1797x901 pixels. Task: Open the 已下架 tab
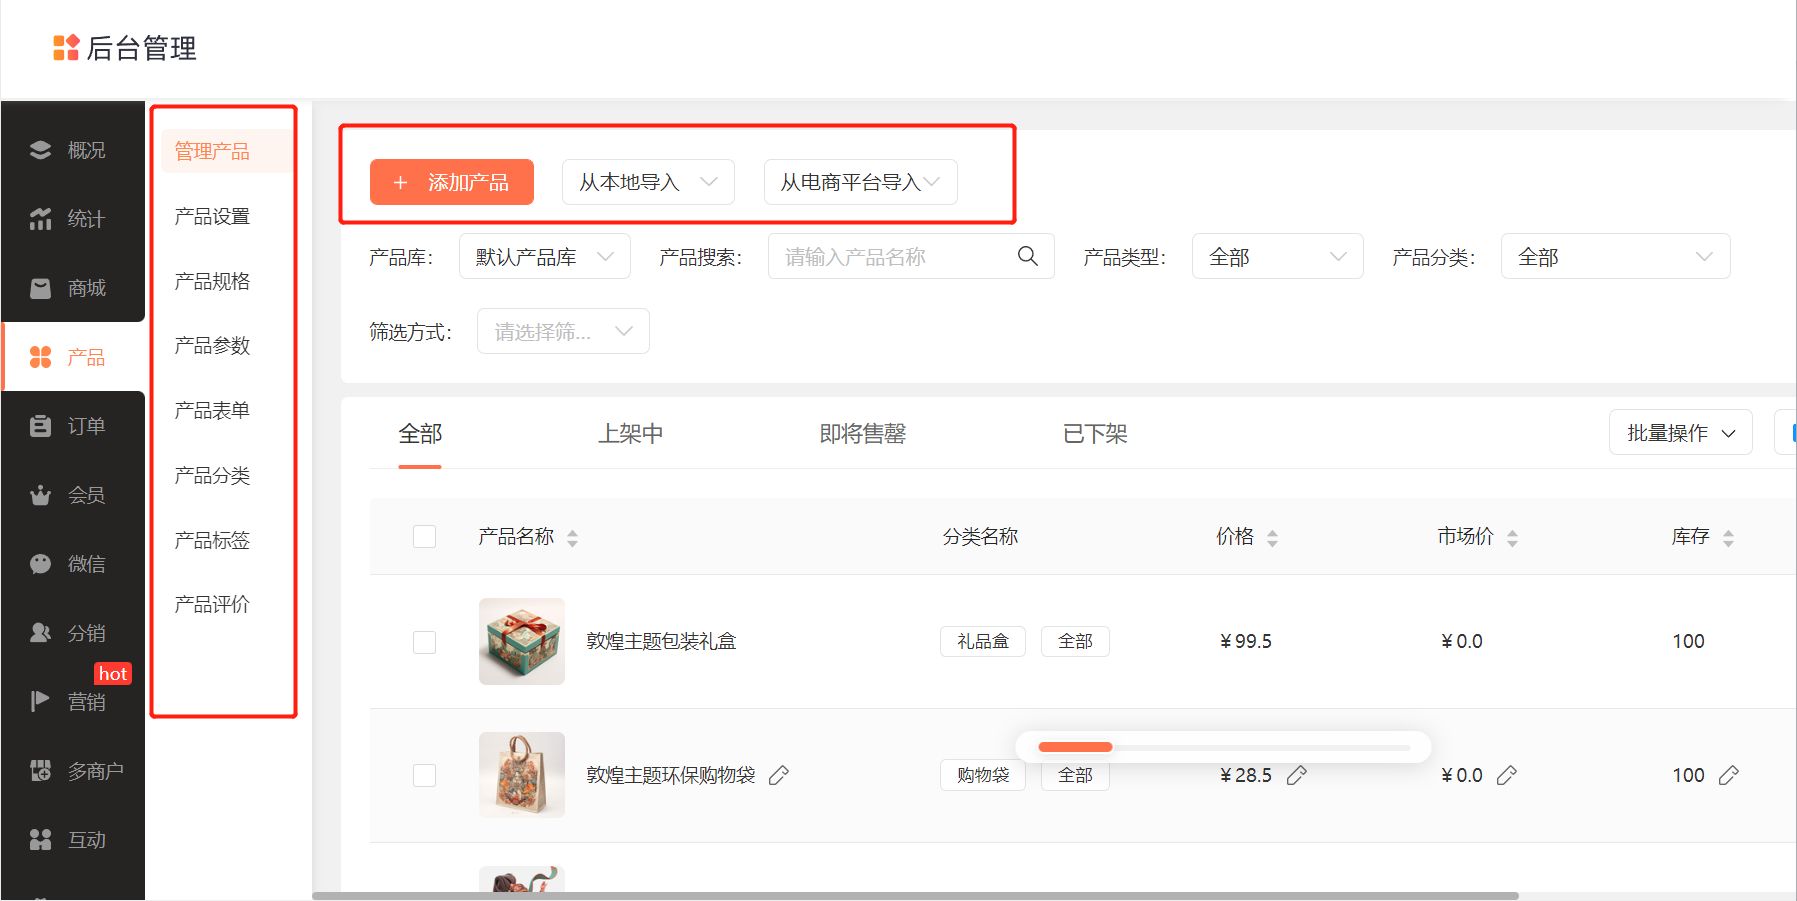1094,433
